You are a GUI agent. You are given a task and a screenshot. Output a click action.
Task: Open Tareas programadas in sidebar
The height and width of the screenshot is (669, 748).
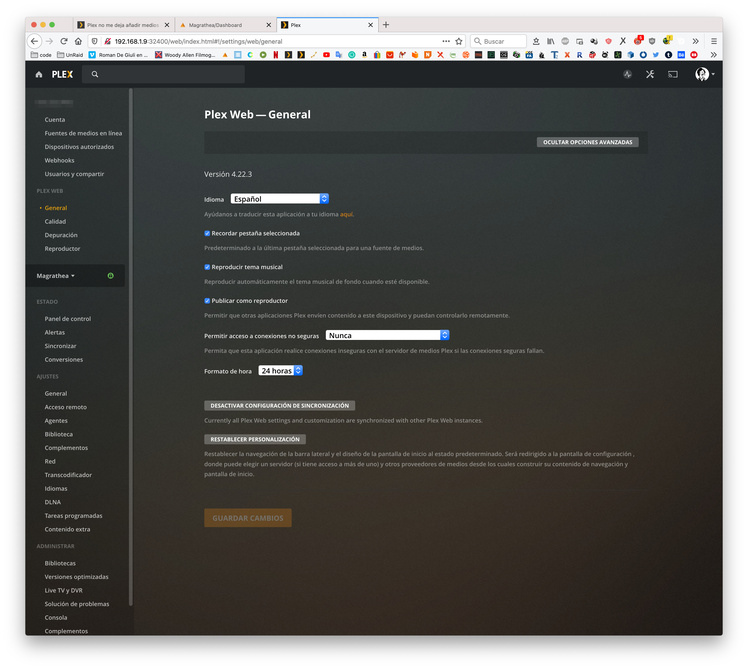coord(73,516)
